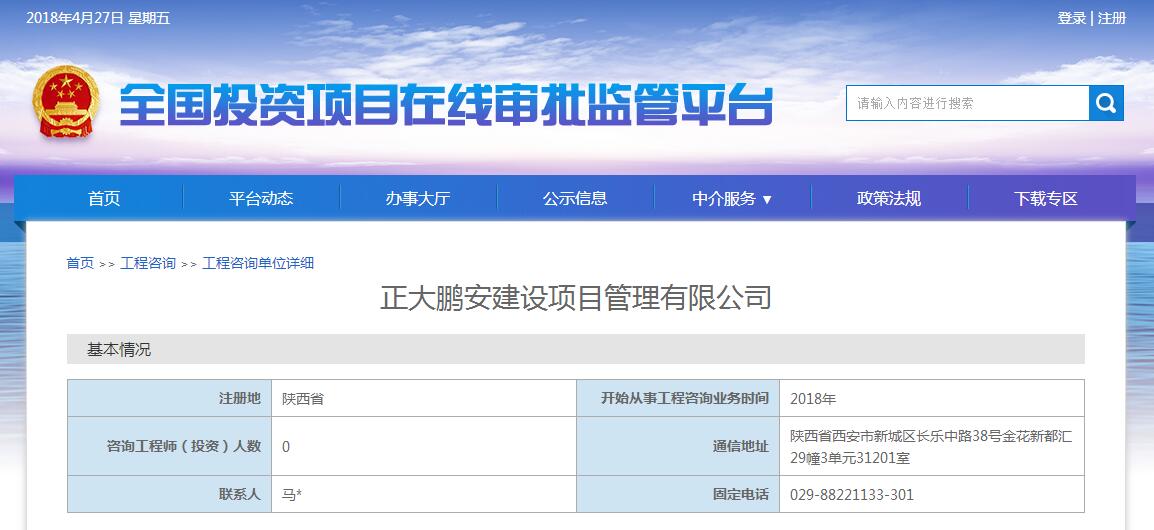
Task: Go to the 下载专区 section
Action: (1046, 198)
